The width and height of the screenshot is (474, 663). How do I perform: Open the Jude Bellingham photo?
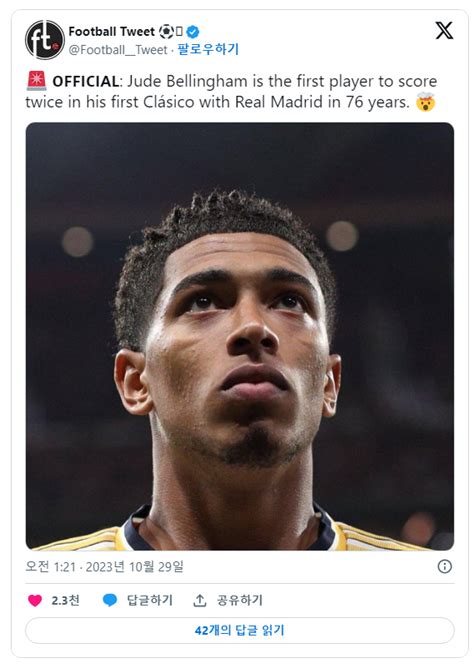[240, 336]
